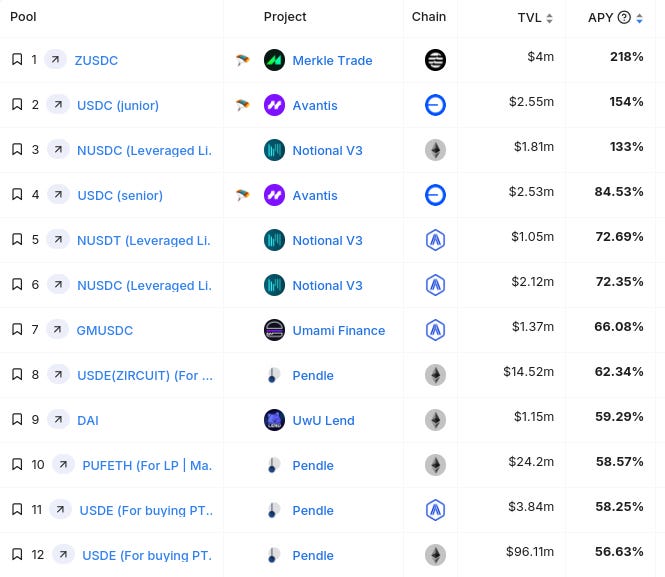The width and height of the screenshot is (665, 577).
Task: Bookmark the GMUSDC pool
Action: pyautogui.click(x=17, y=329)
